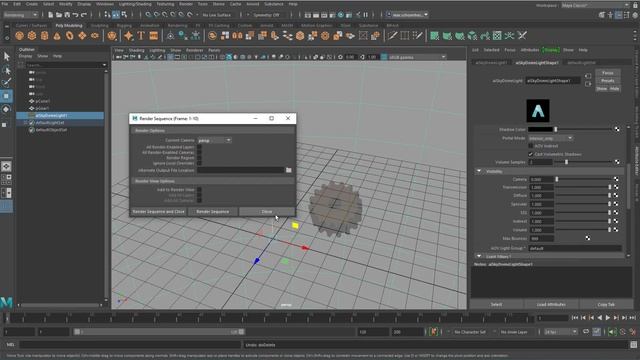Open the Arnold menu
640x360 pixels.
(x=253, y=4)
